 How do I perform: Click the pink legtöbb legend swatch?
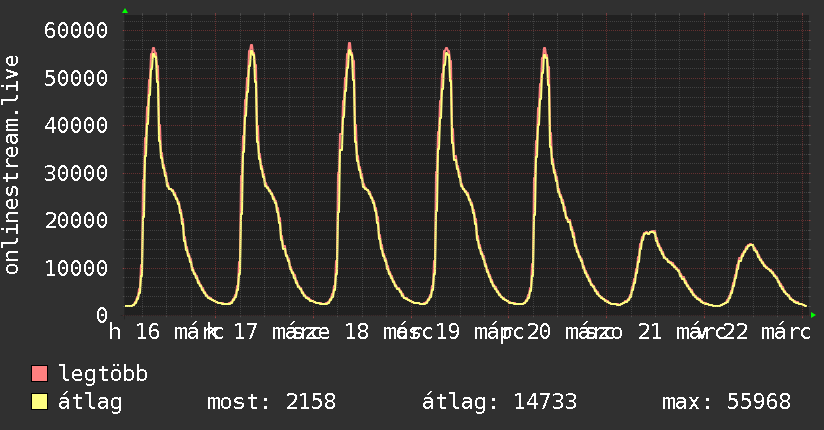click(39, 374)
